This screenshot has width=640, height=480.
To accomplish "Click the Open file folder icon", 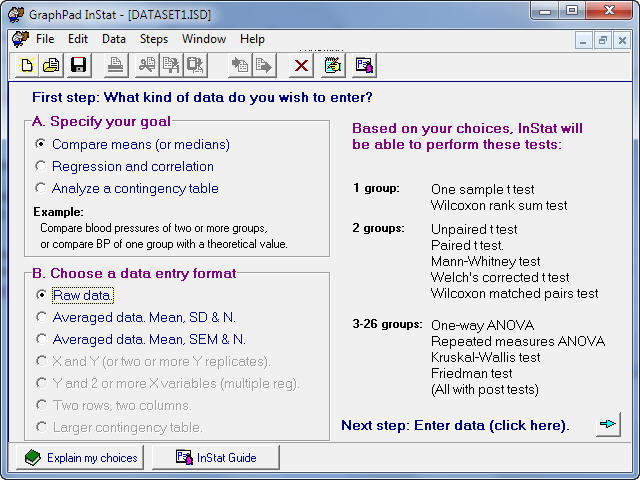I will tap(51, 66).
